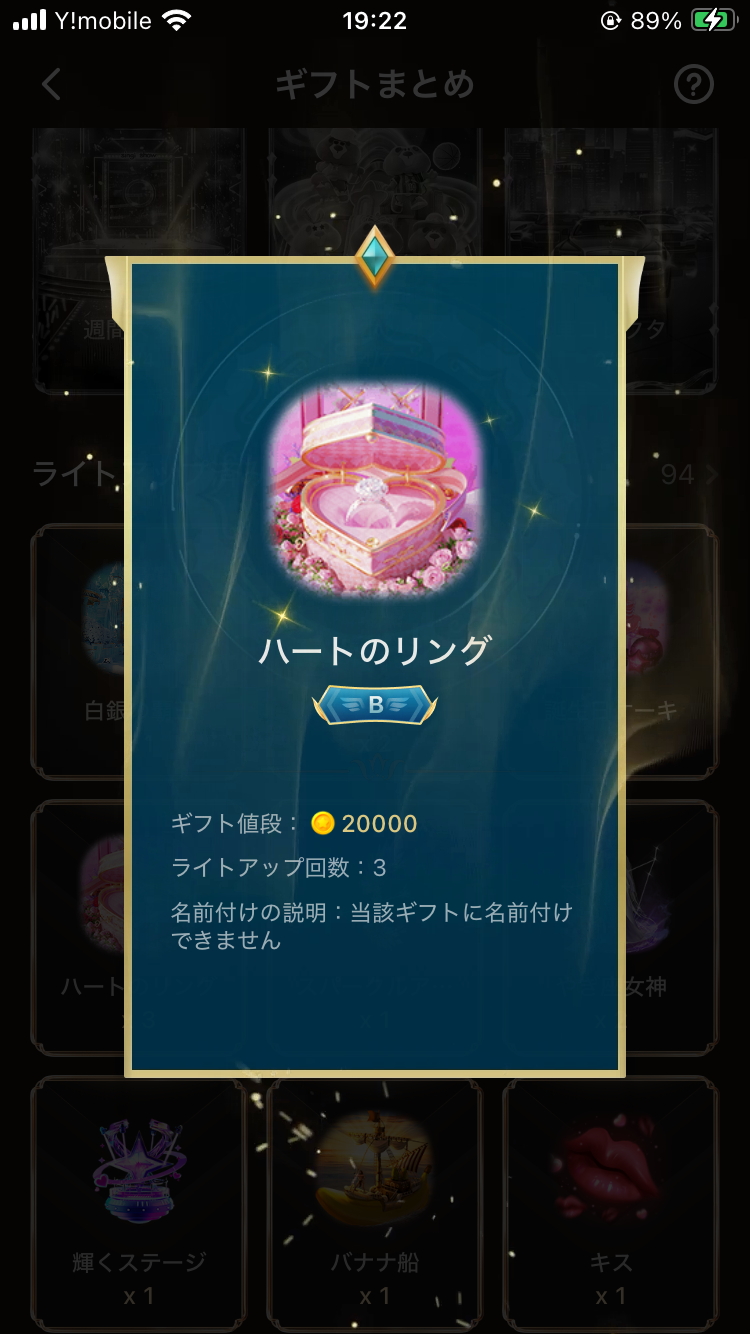Tap the Wi-Fi icon in status bar

click(x=177, y=21)
